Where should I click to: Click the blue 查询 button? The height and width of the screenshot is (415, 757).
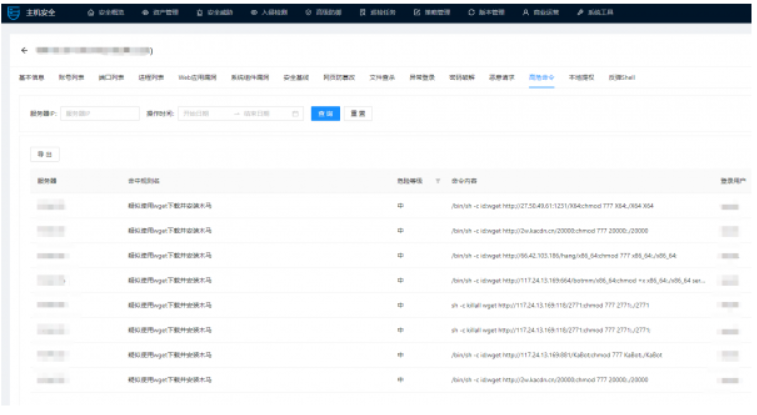click(x=325, y=113)
